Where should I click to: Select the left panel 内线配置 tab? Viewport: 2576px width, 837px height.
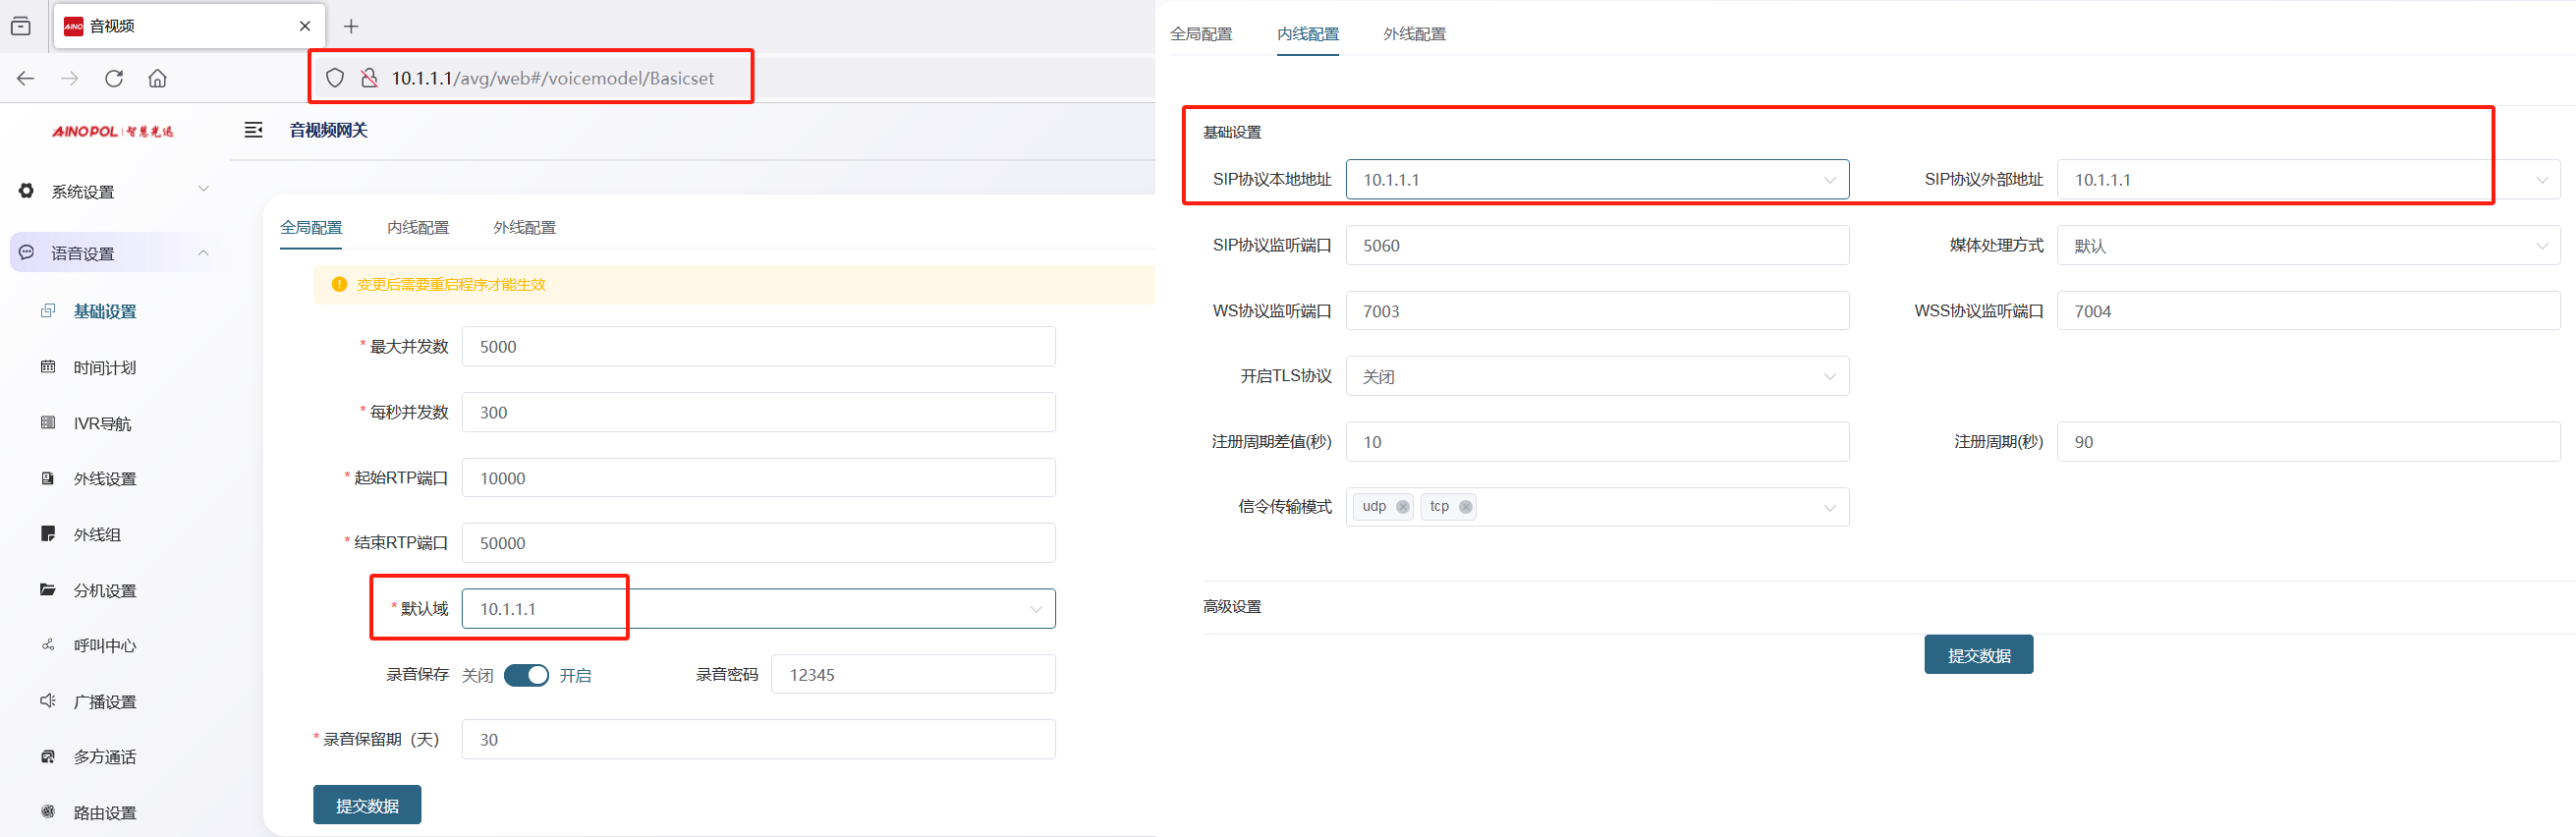pyautogui.click(x=418, y=228)
